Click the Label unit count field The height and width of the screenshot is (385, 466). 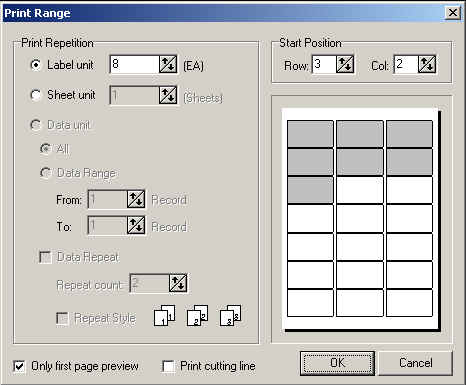134,65
